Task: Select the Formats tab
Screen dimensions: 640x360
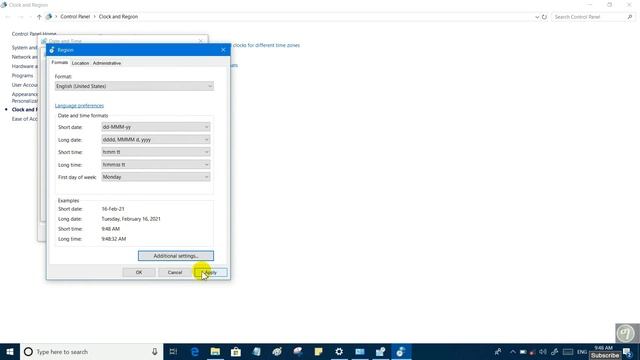Action: coord(60,62)
